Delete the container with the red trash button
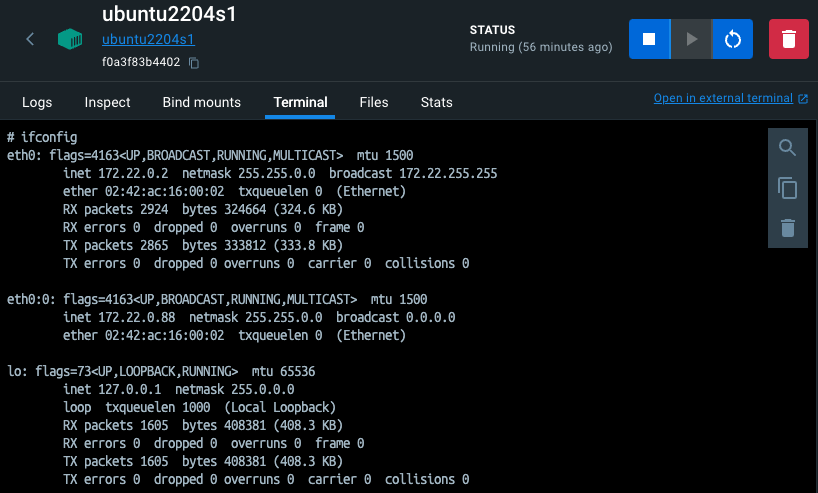818x493 pixels. coord(789,39)
